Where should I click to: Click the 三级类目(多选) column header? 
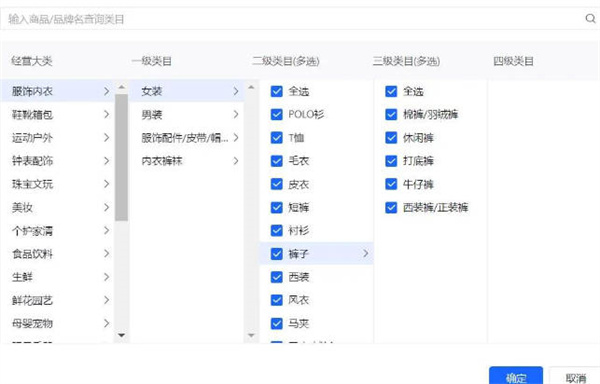click(406, 61)
